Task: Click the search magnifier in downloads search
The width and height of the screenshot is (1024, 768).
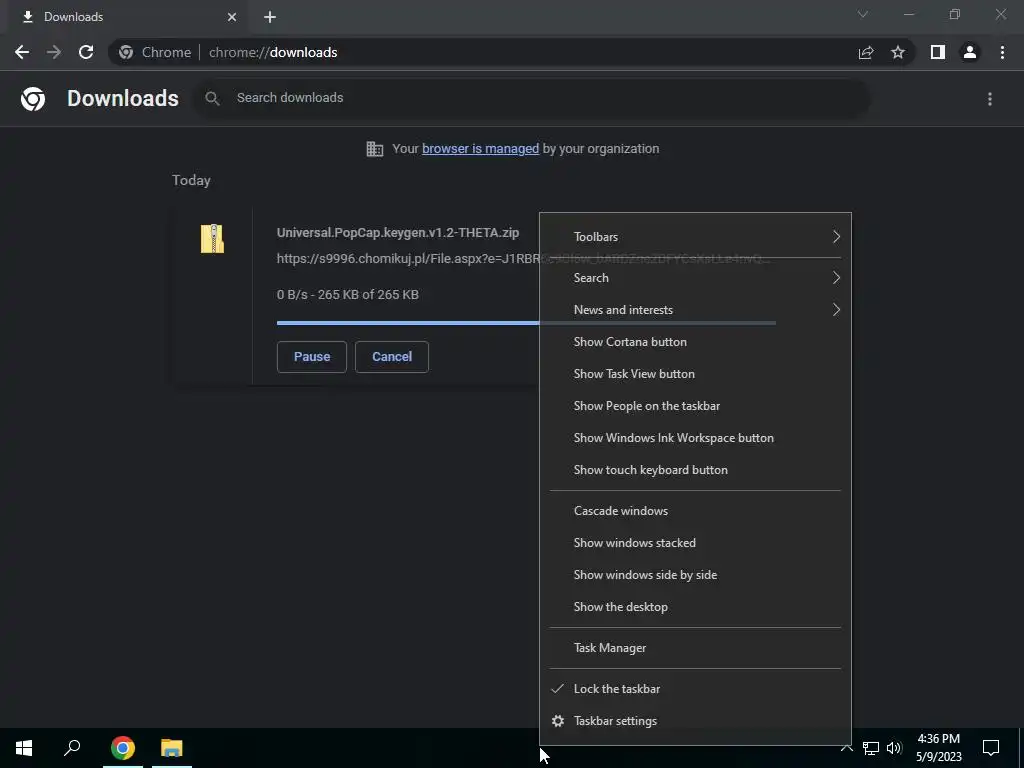Action: [x=212, y=99]
